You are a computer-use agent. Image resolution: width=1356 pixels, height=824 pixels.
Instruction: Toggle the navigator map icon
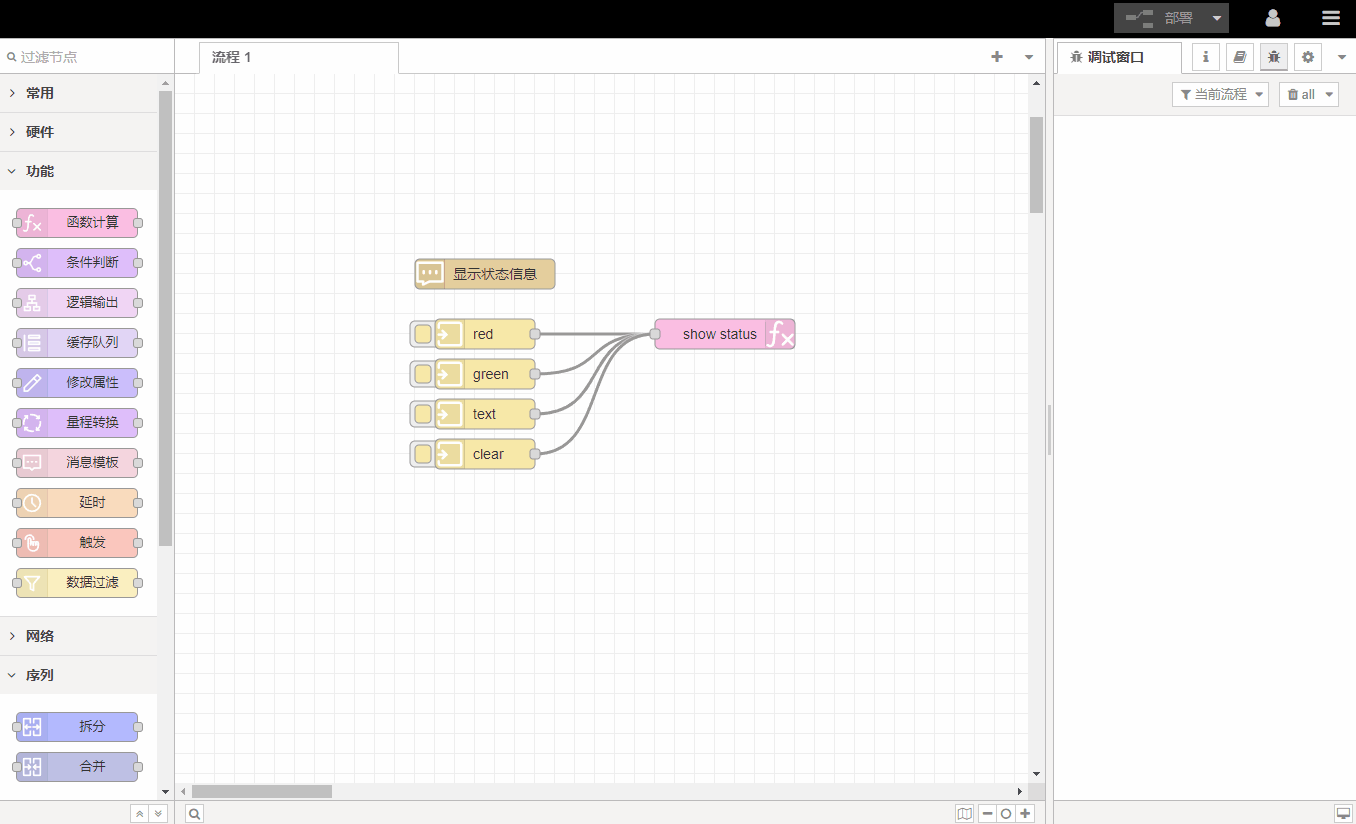coord(964,814)
